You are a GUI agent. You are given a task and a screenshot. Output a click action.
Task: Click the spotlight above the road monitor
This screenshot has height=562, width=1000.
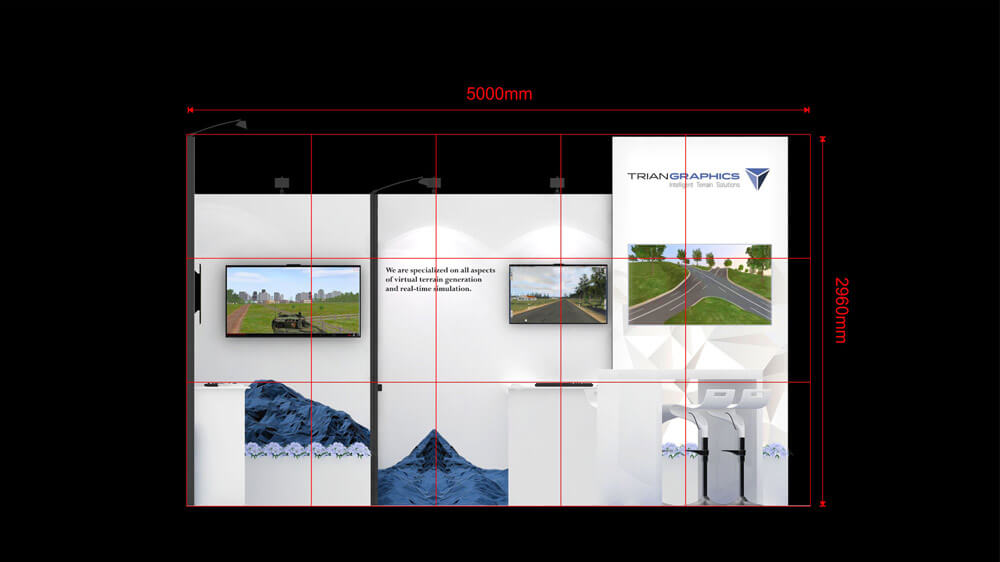557,182
